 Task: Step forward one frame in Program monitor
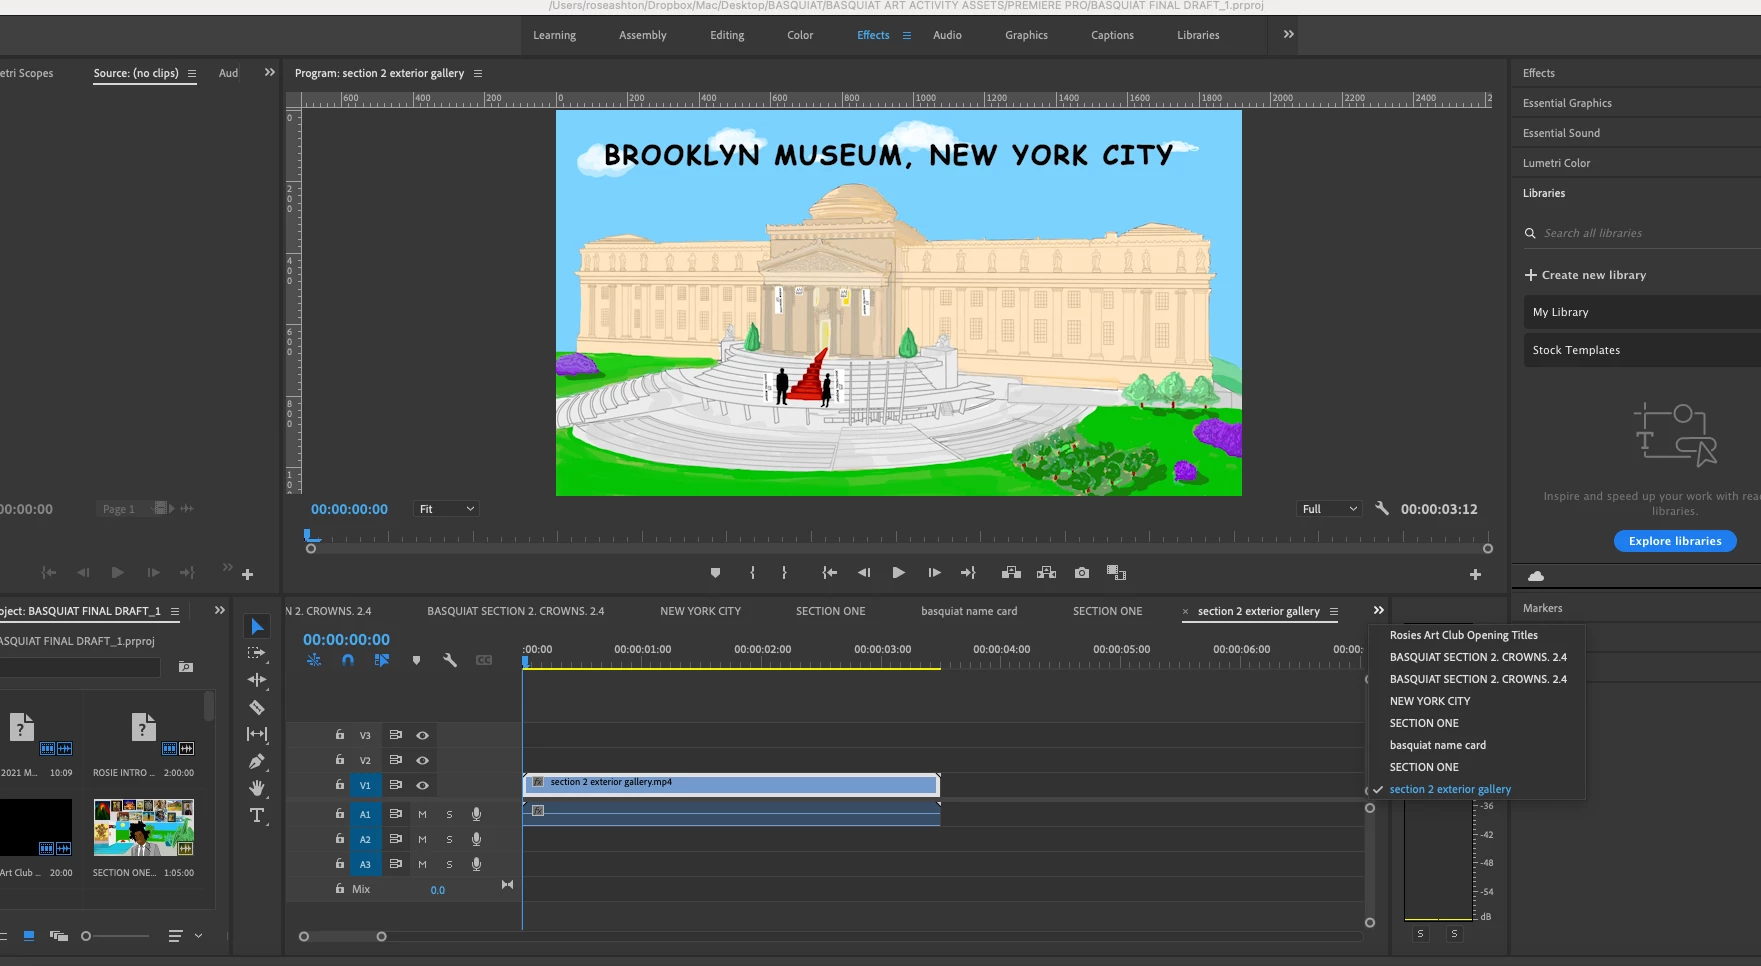click(x=934, y=573)
